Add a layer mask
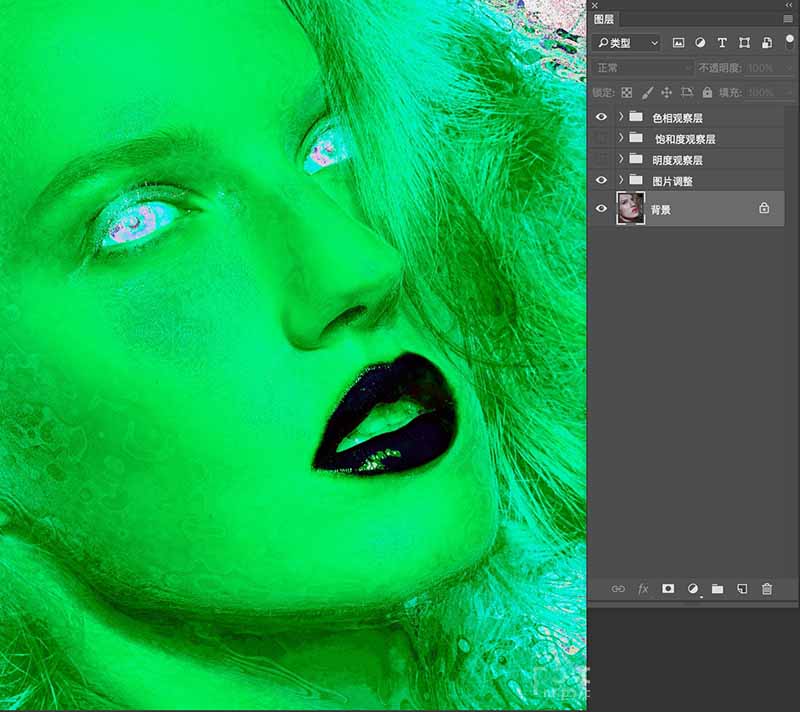 [668, 589]
